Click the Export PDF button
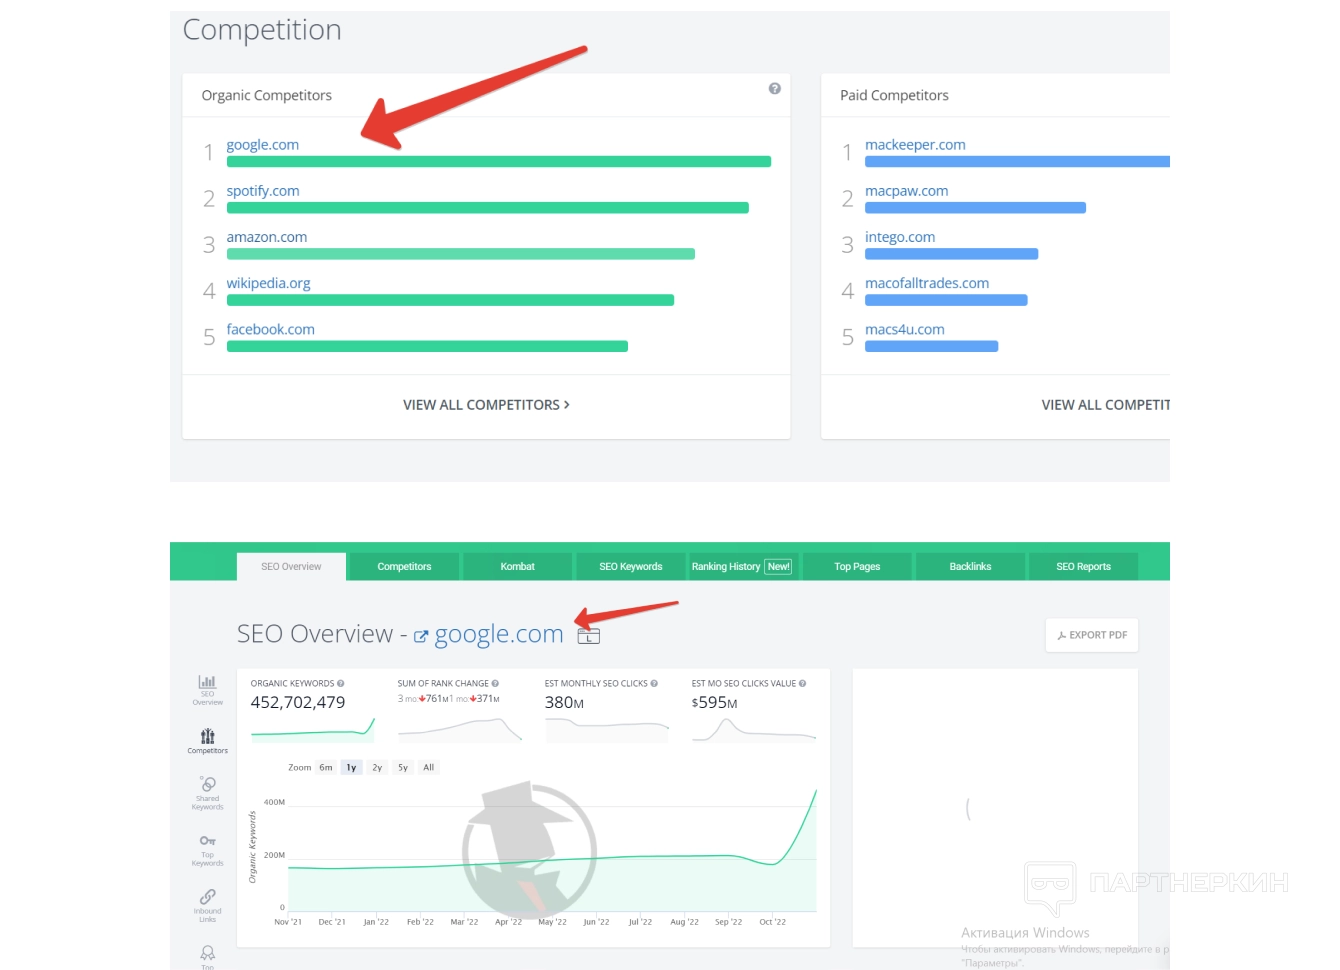The width and height of the screenshot is (1340, 970). tap(1092, 635)
